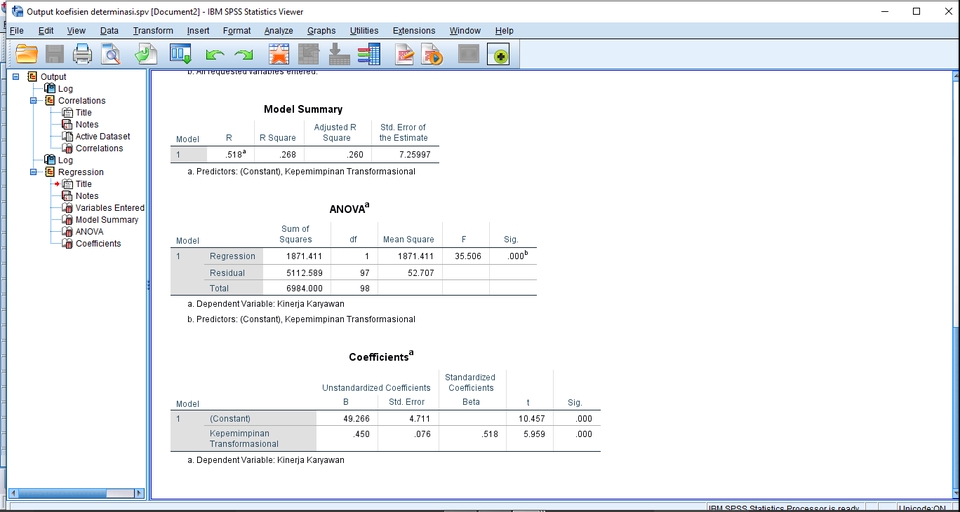The width and height of the screenshot is (960, 512).
Task: Click the greyed Go to Variable icon
Action: (339, 55)
